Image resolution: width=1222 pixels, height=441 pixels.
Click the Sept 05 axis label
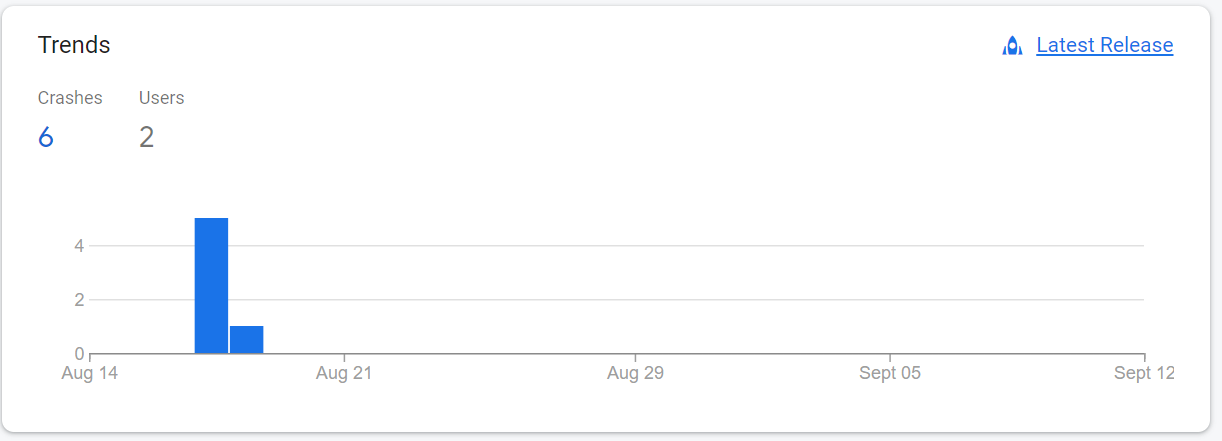click(x=890, y=374)
